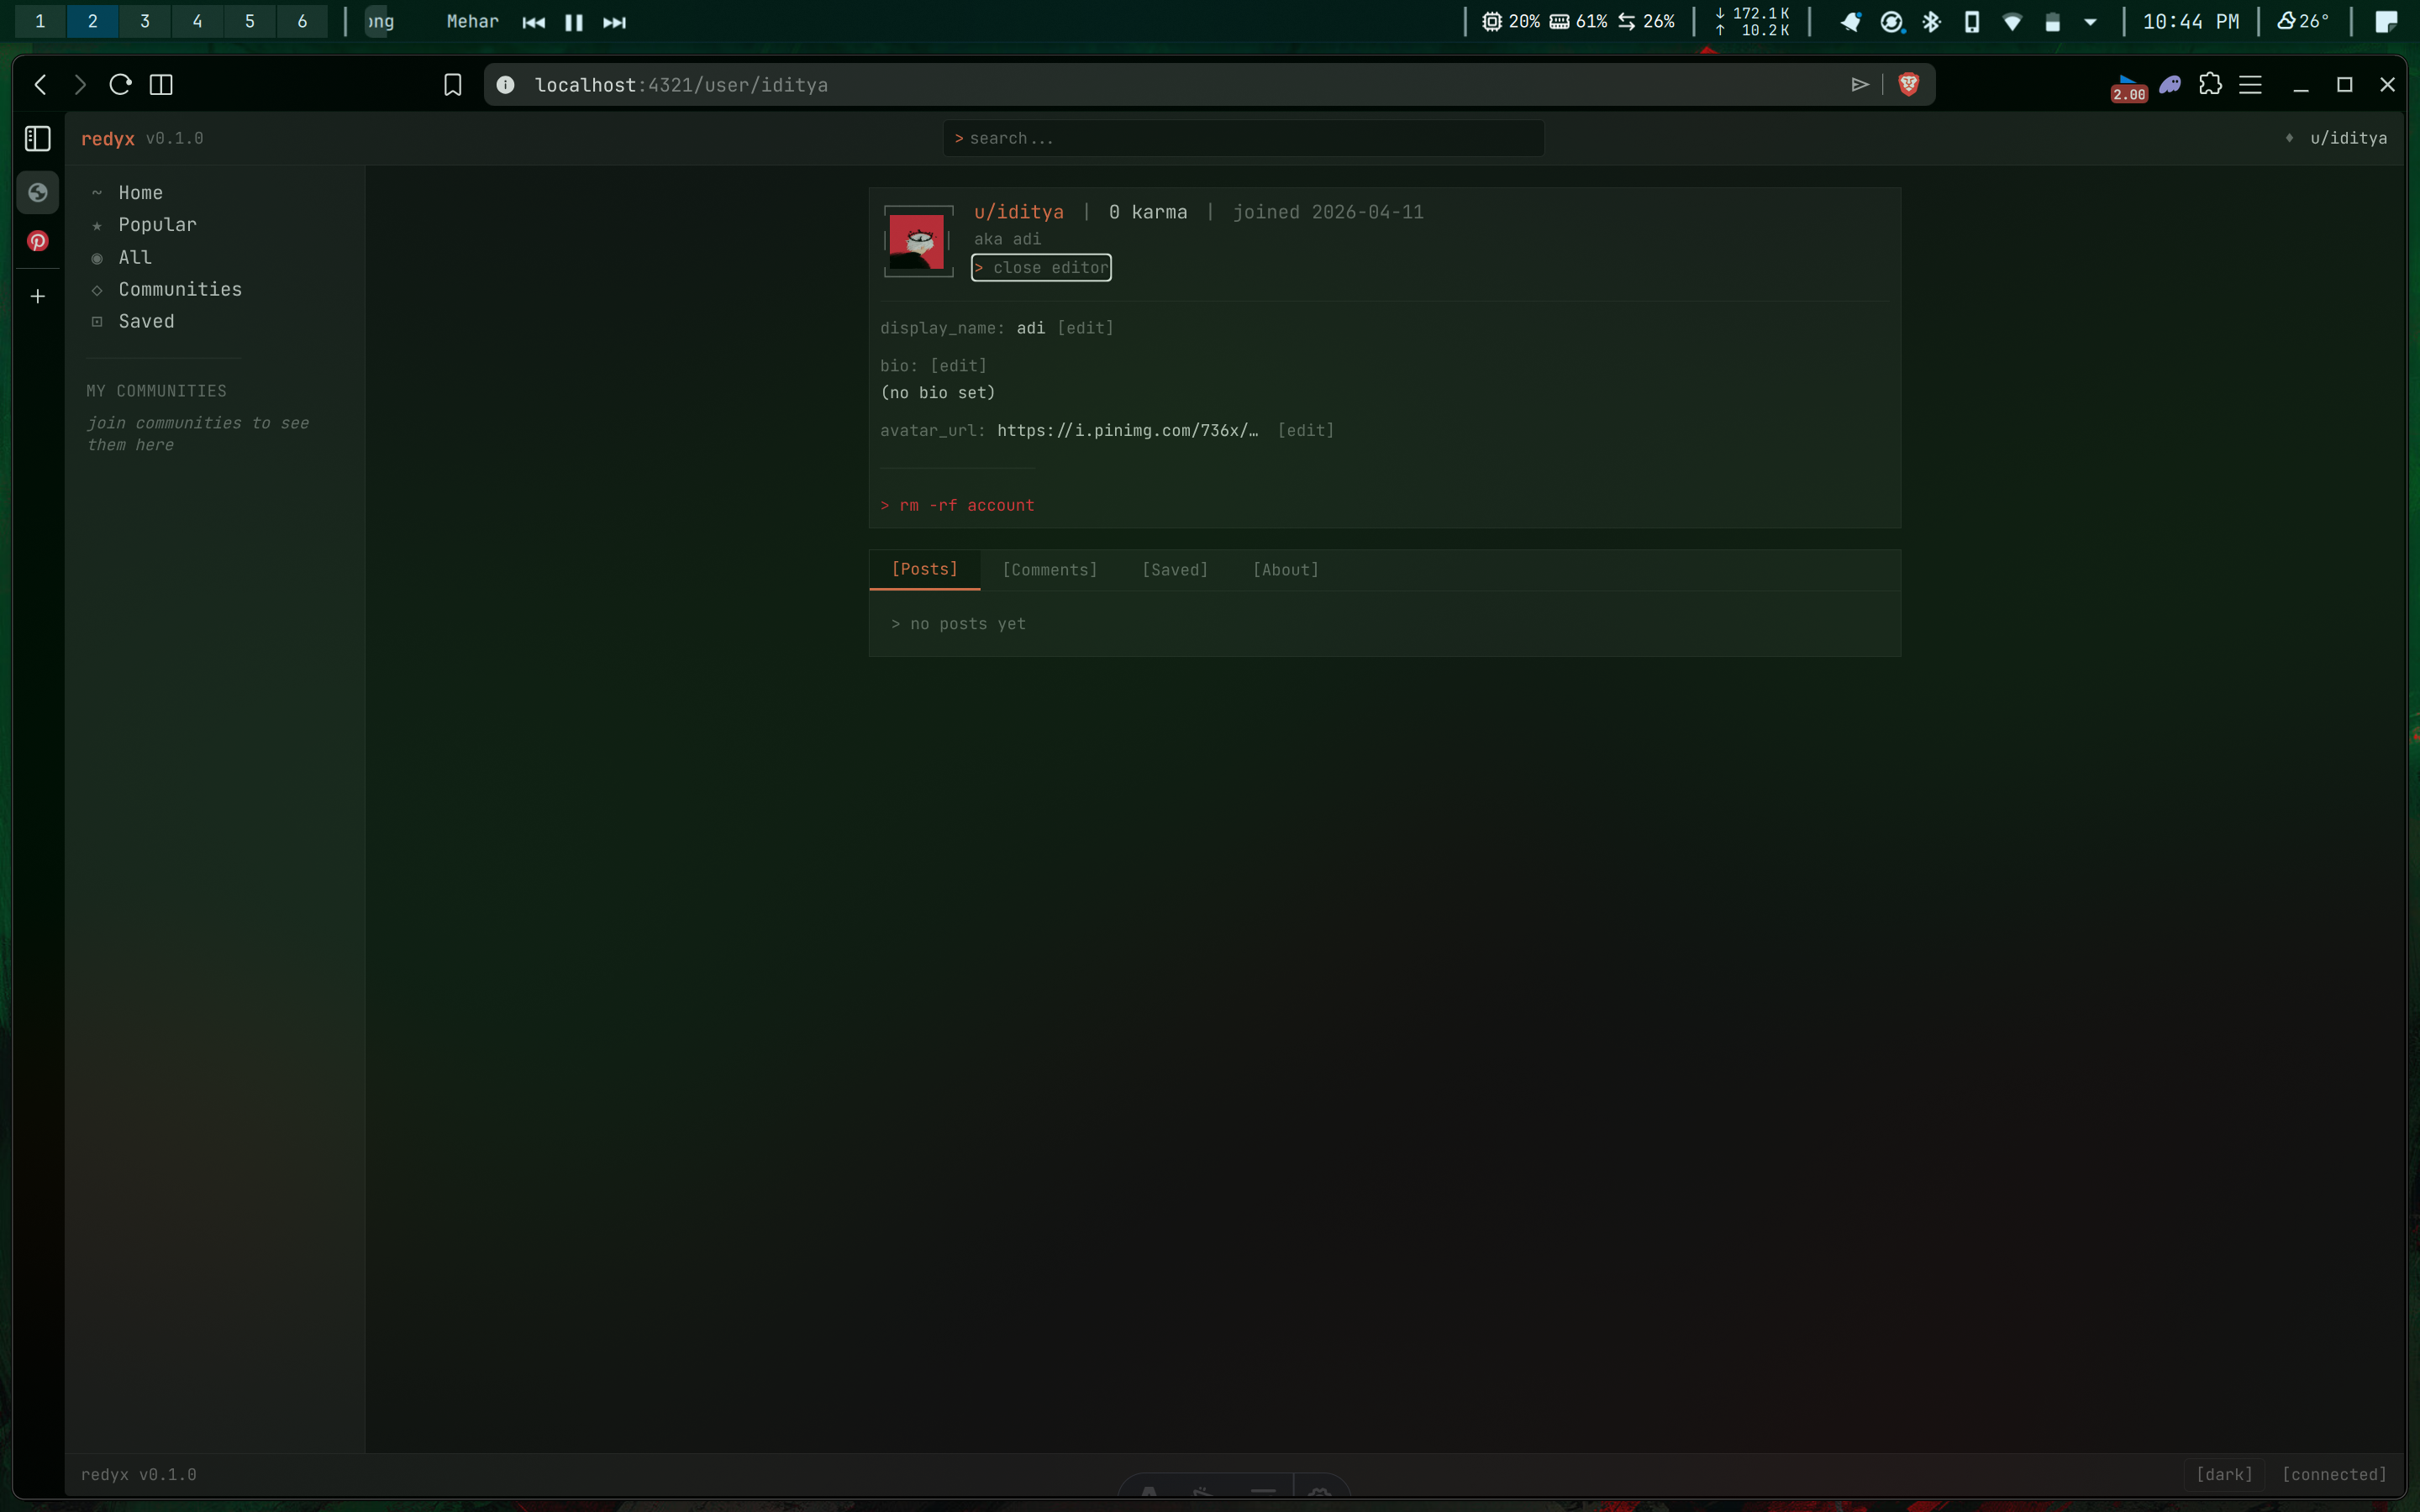Click the split view icon
This screenshot has height=1512, width=2420.
161,85
